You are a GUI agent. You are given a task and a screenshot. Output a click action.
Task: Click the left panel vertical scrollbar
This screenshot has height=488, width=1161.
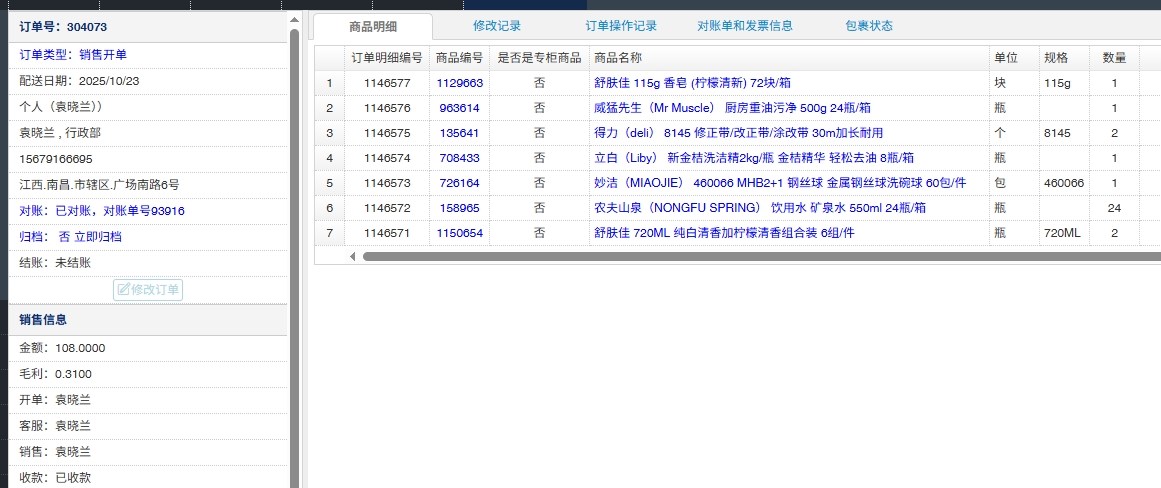click(x=294, y=250)
